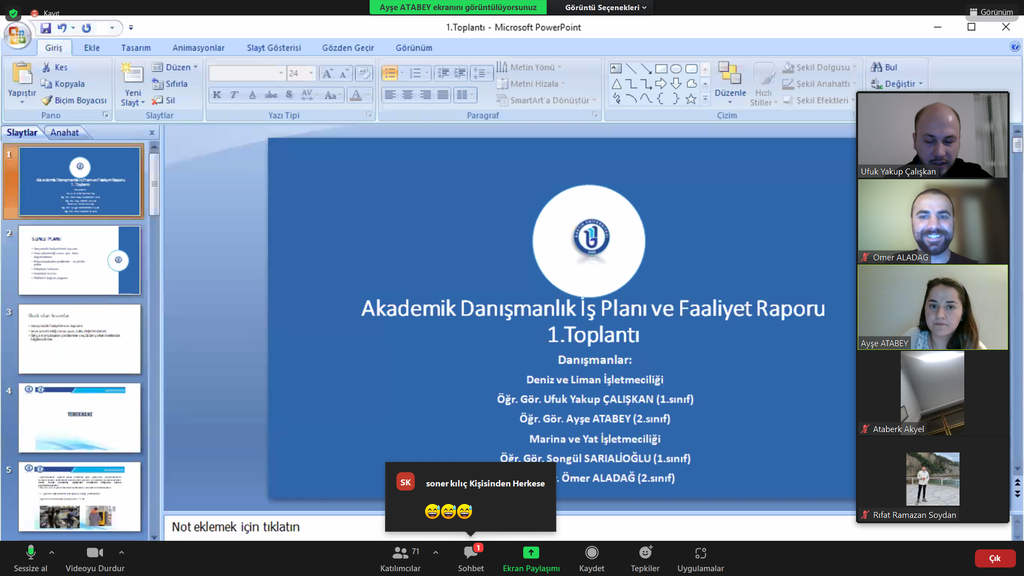
Task: Open Şekil Dolgusu shape fill
Action: pyautogui.click(x=820, y=67)
